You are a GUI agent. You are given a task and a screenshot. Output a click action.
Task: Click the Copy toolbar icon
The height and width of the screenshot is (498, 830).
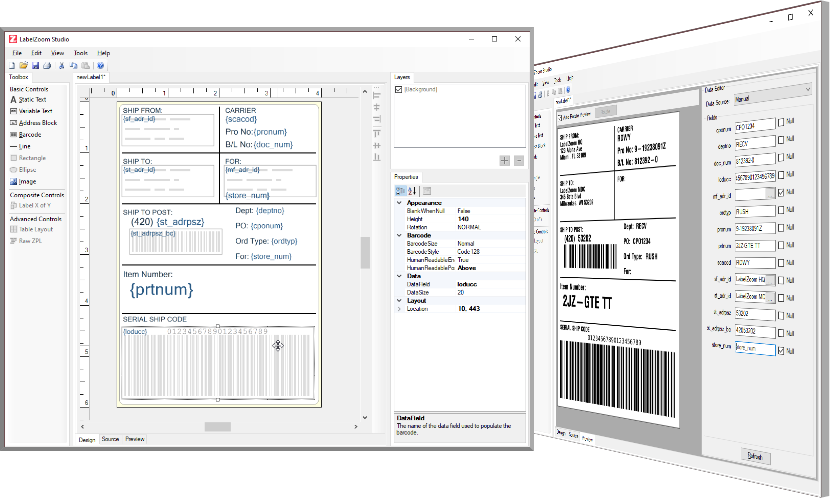(x=73, y=66)
